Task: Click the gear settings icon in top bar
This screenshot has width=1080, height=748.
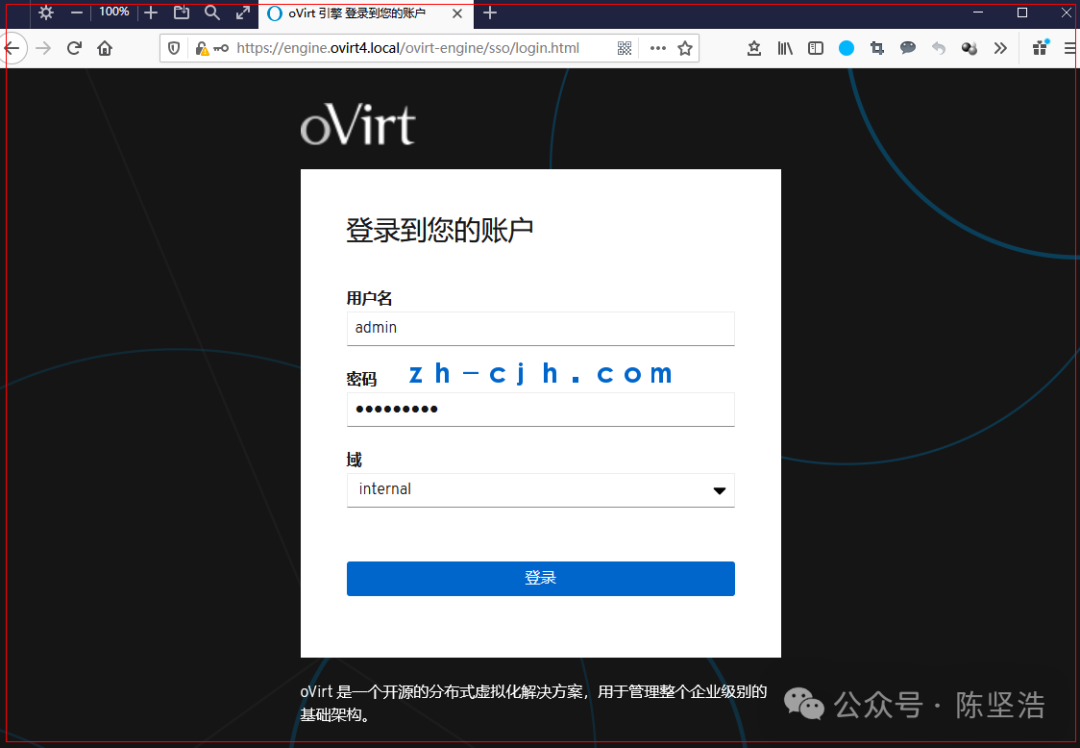Action: tap(46, 12)
